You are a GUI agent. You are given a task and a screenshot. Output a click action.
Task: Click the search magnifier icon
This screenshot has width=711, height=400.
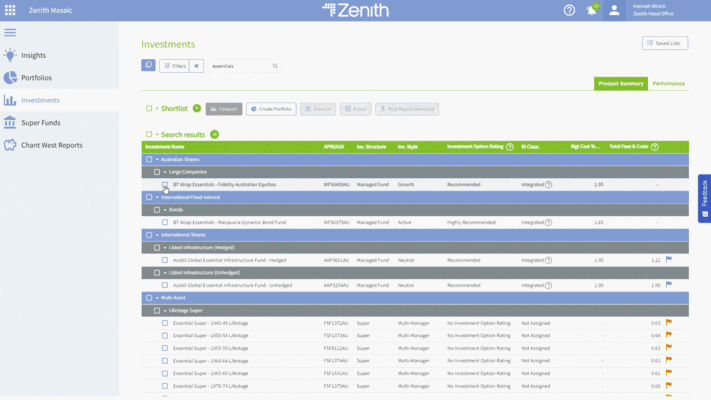click(x=274, y=66)
